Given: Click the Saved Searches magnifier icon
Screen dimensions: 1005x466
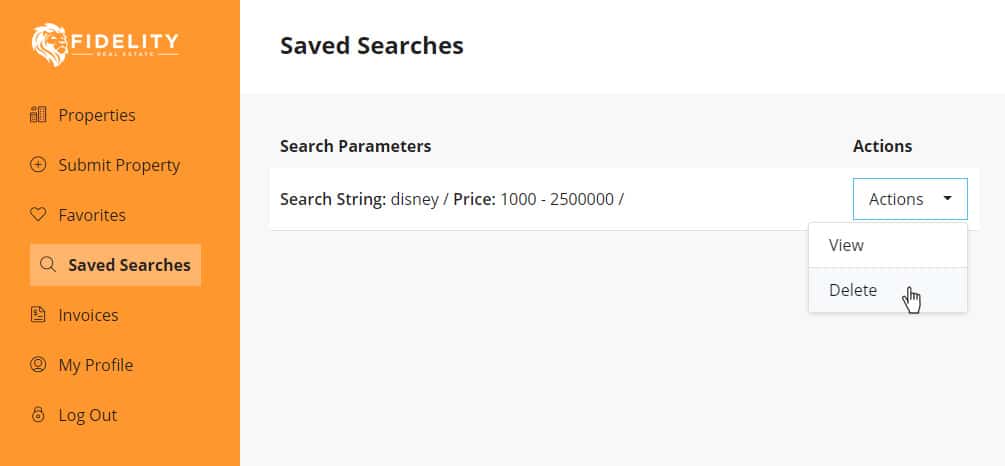Looking at the screenshot, I should (47, 265).
